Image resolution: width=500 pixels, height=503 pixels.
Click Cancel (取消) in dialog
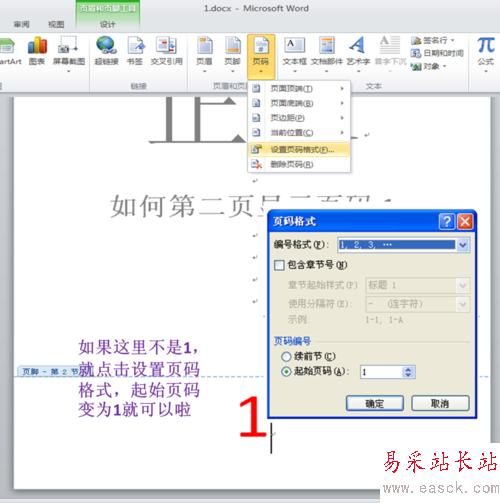click(x=440, y=404)
